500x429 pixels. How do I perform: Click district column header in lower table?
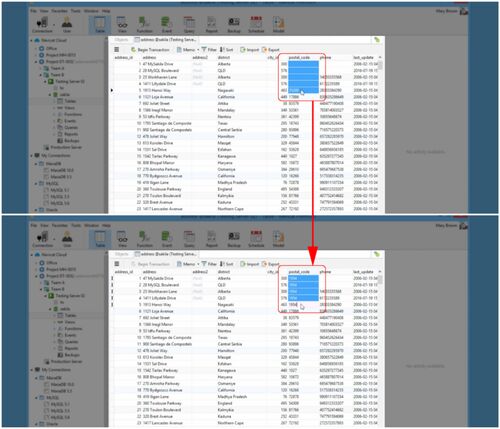(x=223, y=272)
